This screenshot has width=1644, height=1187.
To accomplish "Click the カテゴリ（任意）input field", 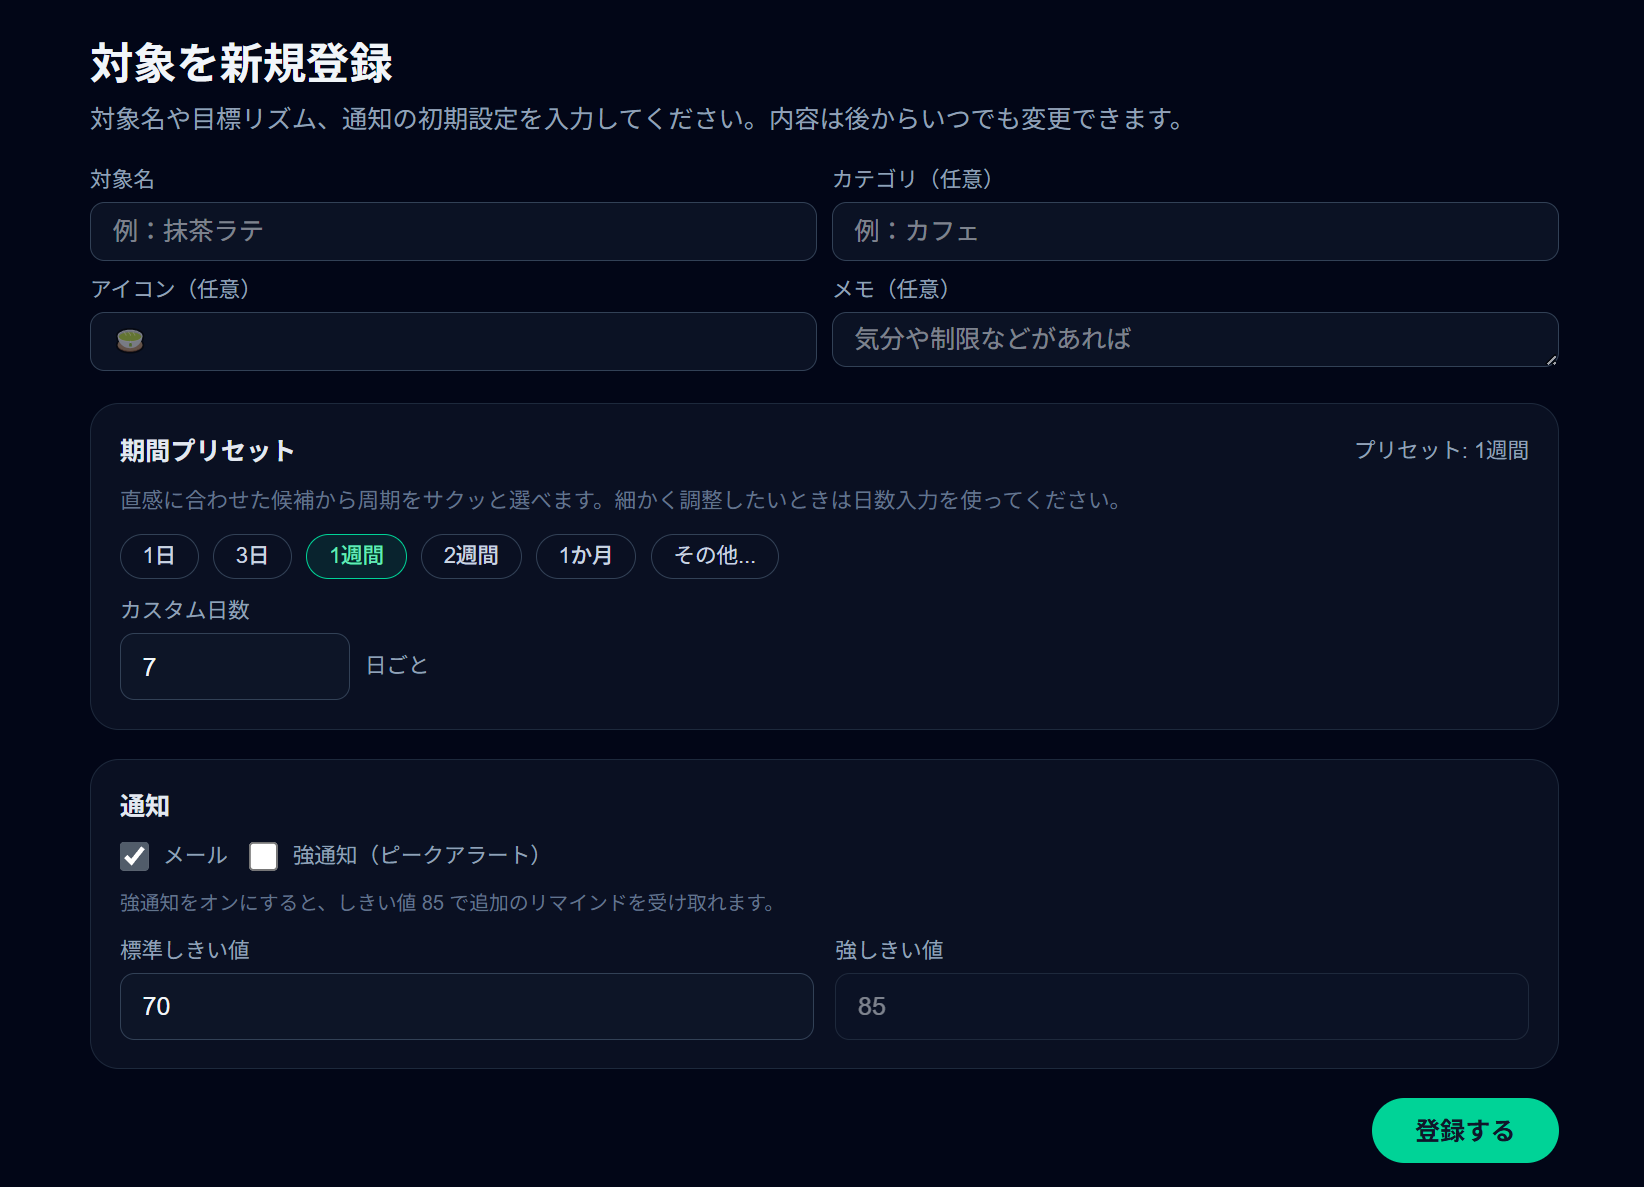I will coord(1195,231).
